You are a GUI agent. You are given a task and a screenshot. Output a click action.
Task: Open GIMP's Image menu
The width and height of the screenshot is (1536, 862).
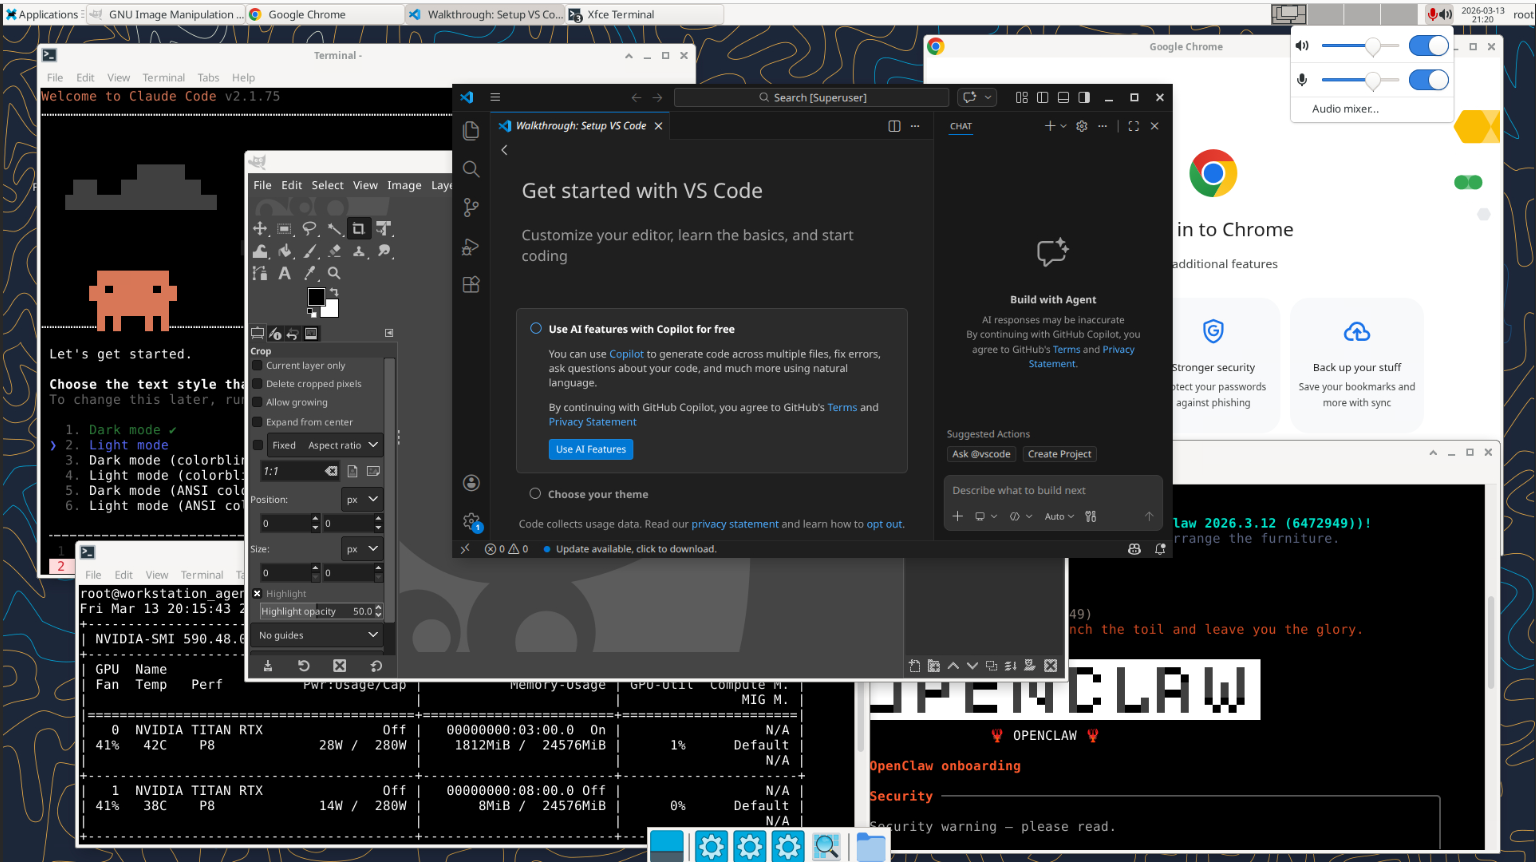coord(404,184)
